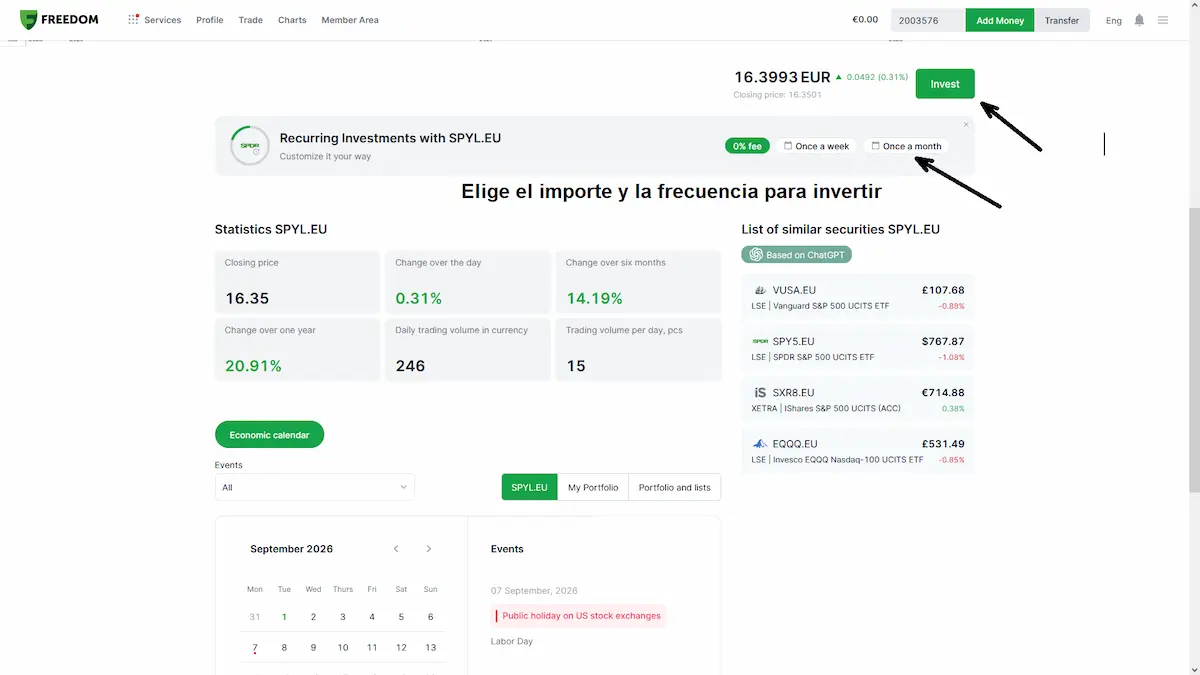Select September 10 in the calendar
Image resolution: width=1200 pixels, height=675 pixels.
[x=342, y=648]
